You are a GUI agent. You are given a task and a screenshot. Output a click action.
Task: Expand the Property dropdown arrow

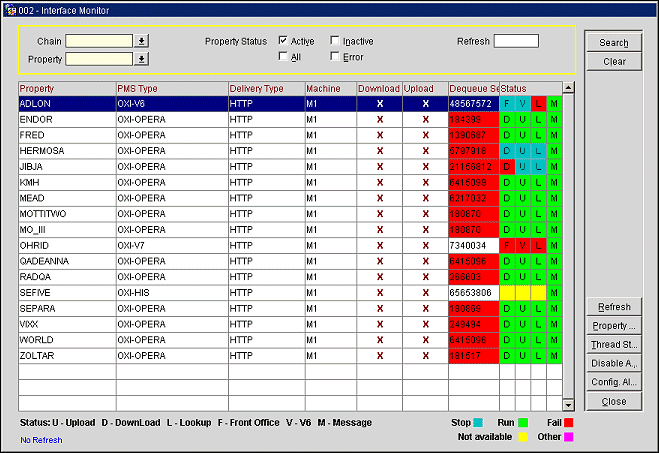tap(141, 59)
